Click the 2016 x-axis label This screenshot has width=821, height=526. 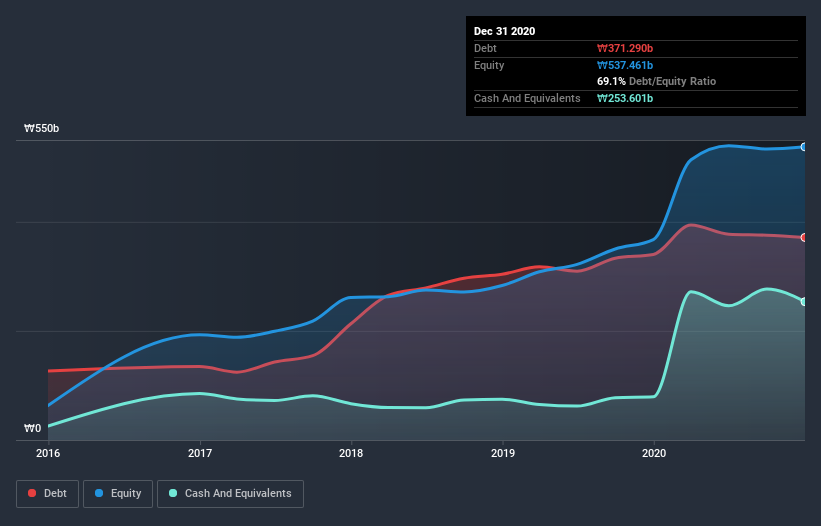coord(48,453)
